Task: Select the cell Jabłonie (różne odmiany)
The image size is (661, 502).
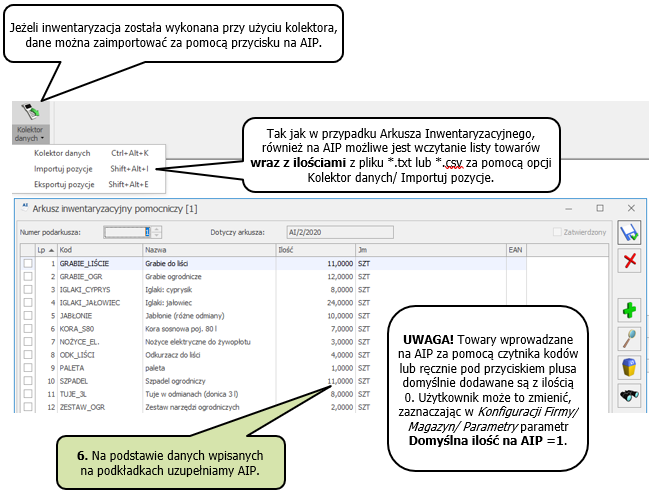Action: click(209, 316)
